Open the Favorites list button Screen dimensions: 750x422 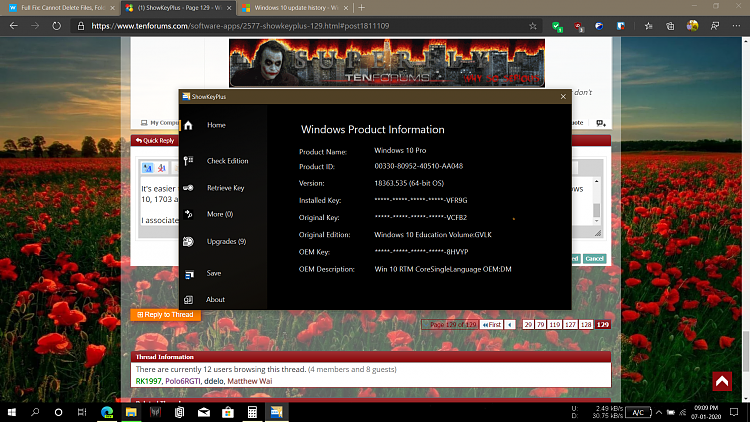click(x=649, y=26)
